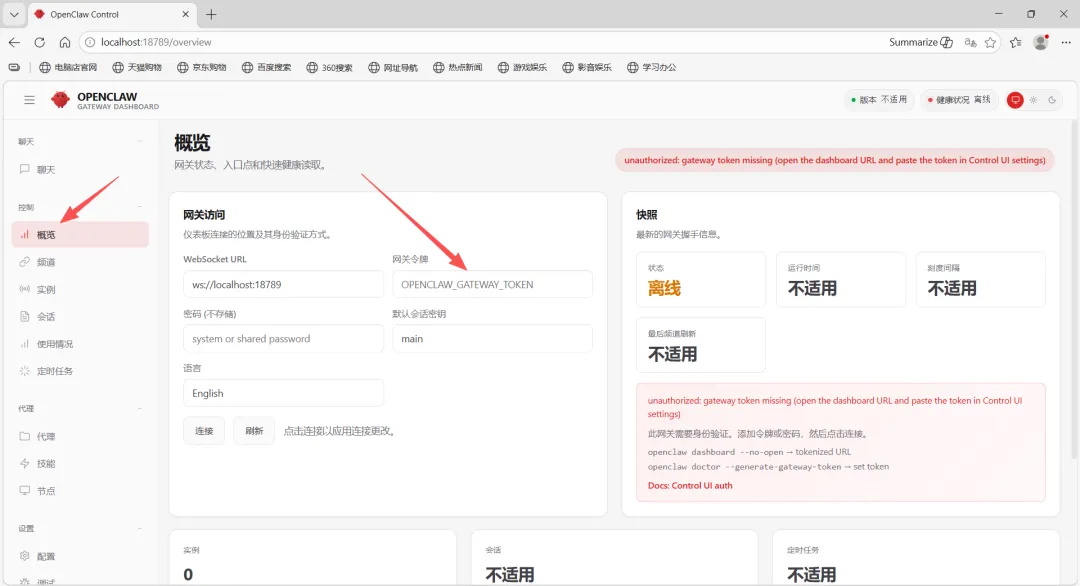The height and width of the screenshot is (586, 1080).
Task: Click the 实例 count card showing 0
Action: pyautogui.click(x=312, y=558)
